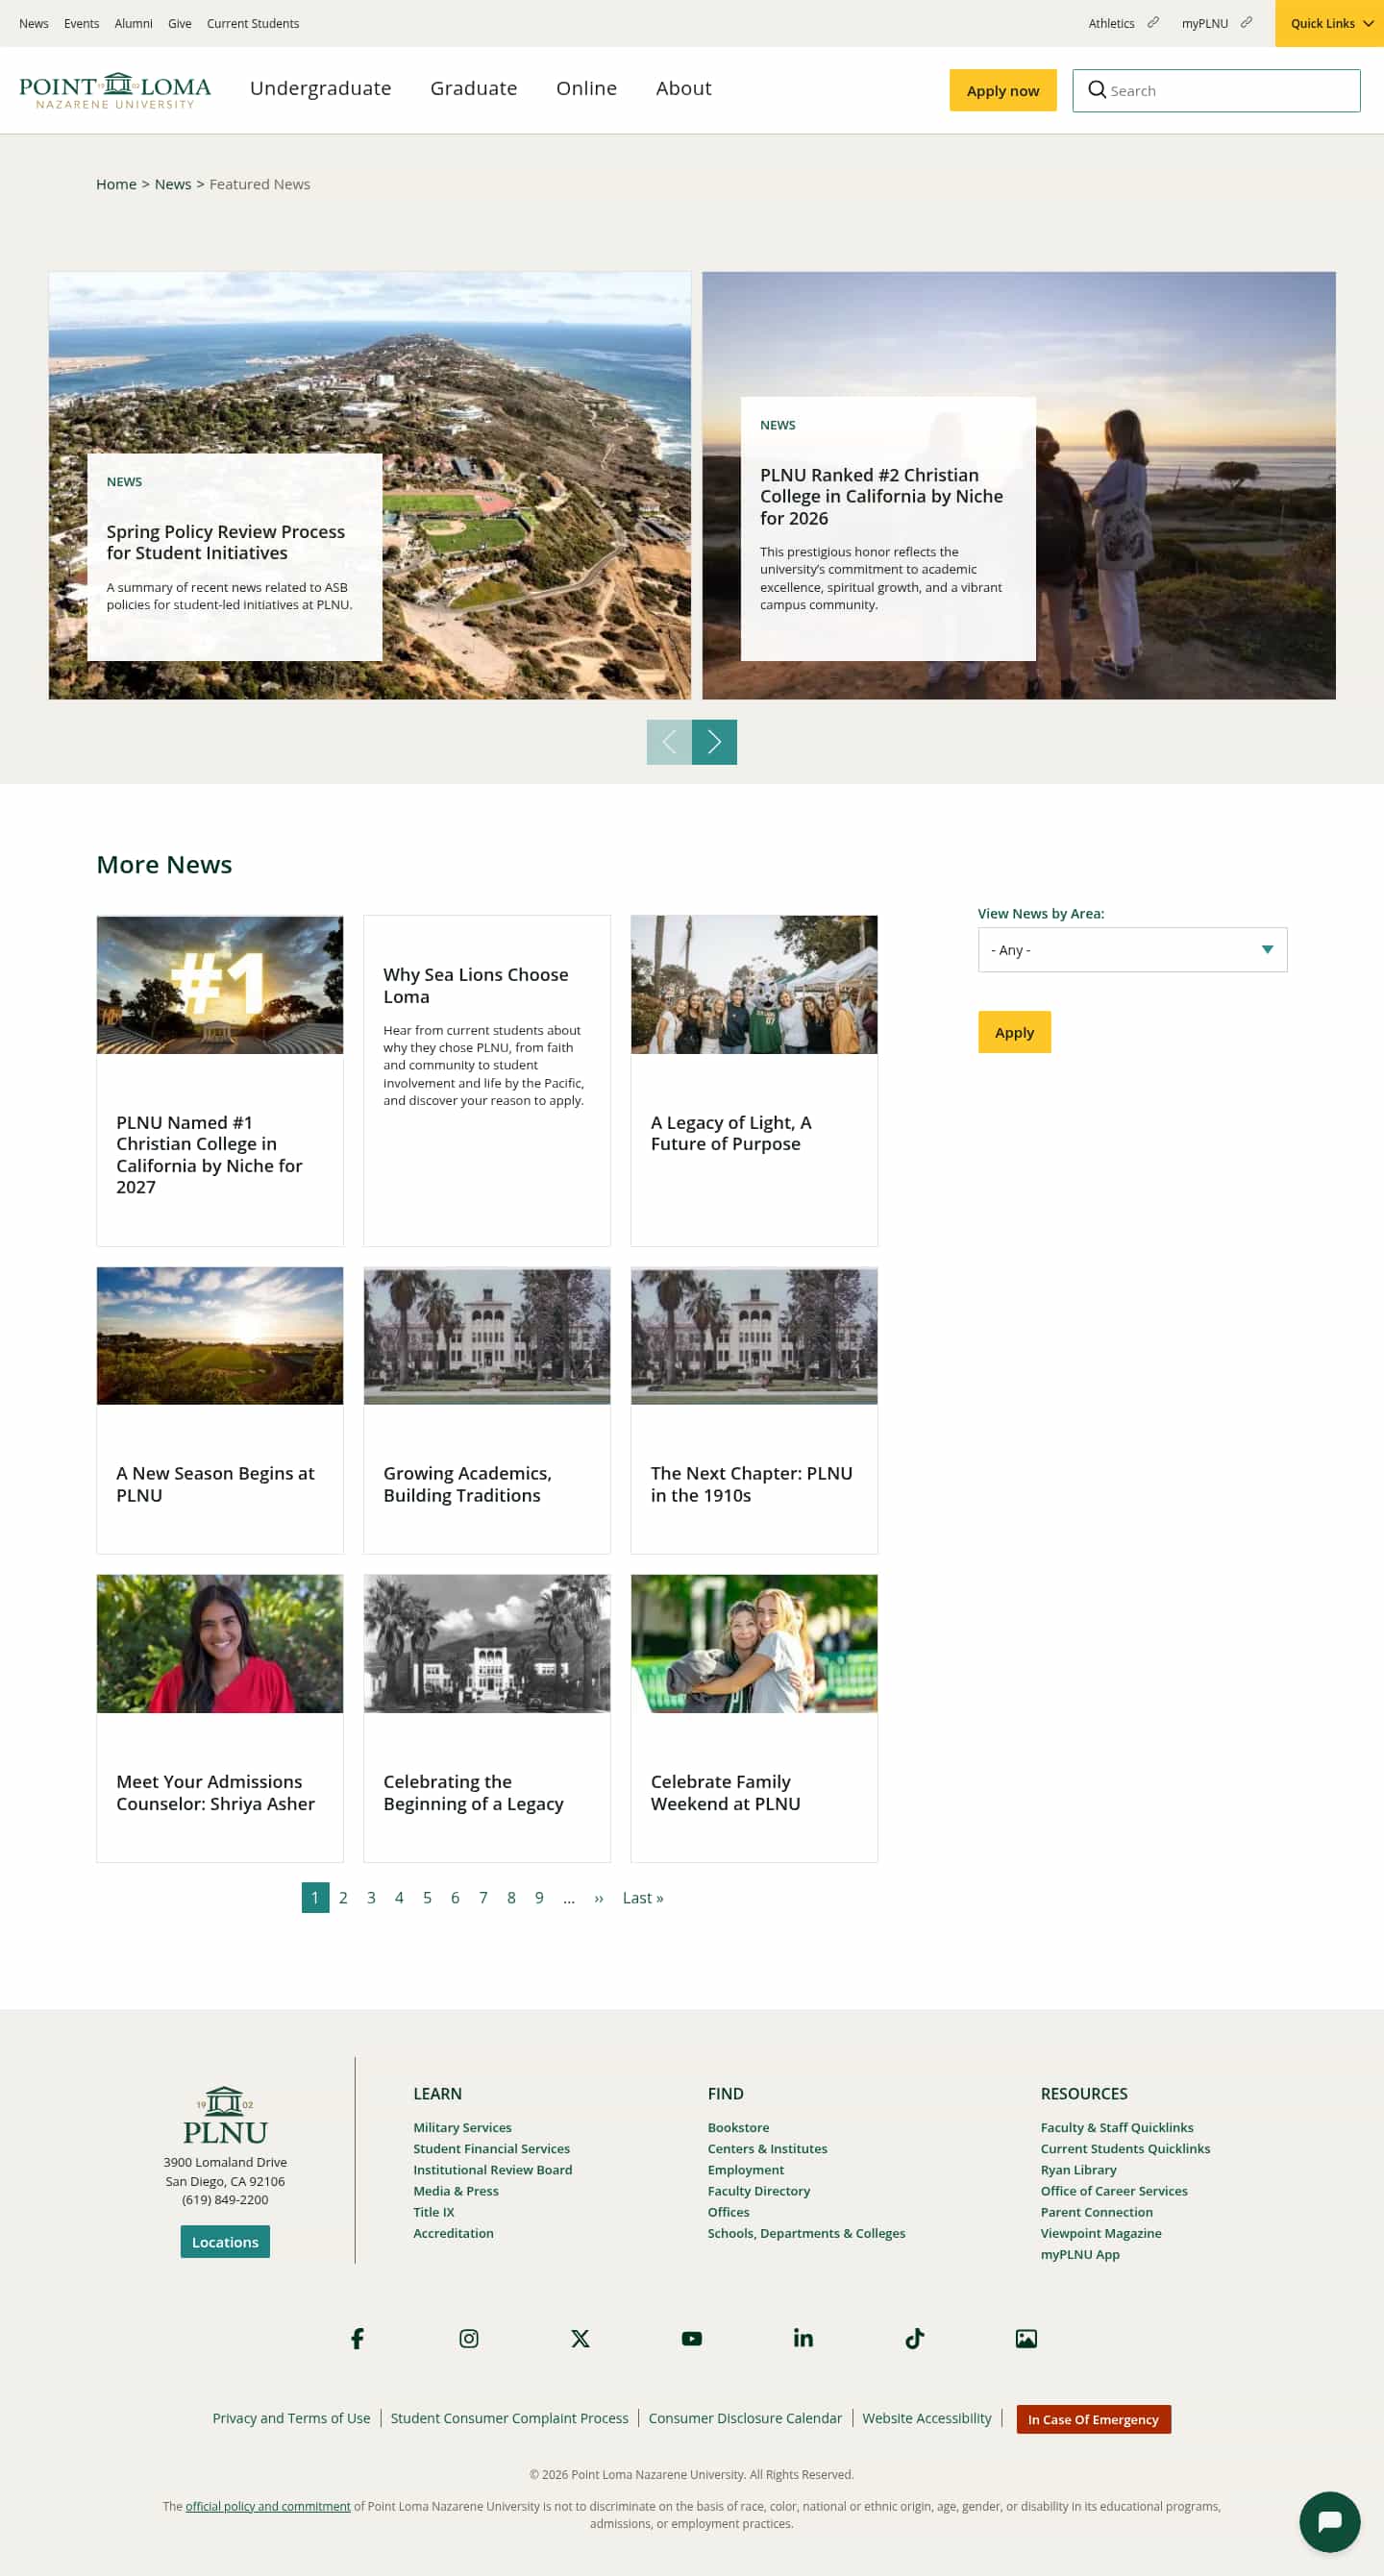Open the YouTube social icon
Image resolution: width=1384 pixels, height=2576 pixels.
(x=692, y=2338)
